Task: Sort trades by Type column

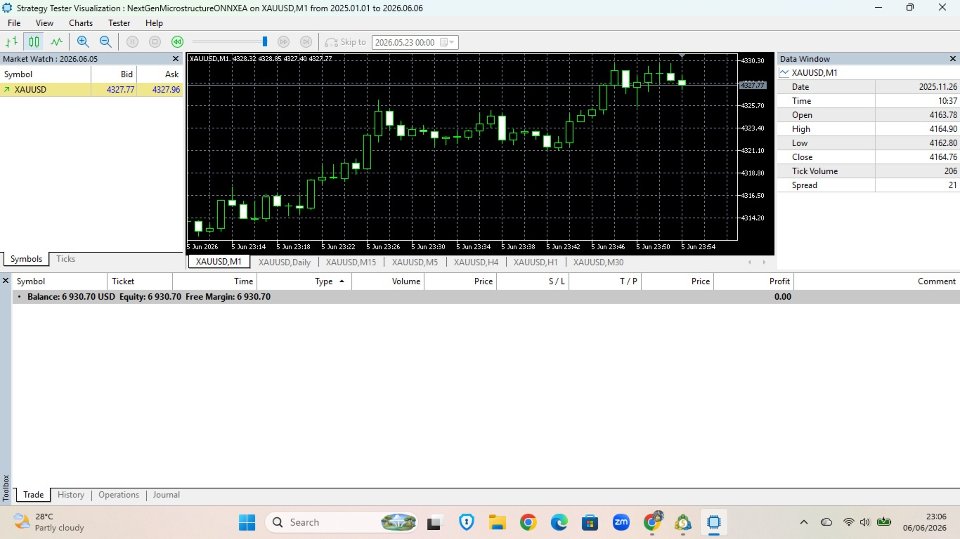Action: (304, 281)
